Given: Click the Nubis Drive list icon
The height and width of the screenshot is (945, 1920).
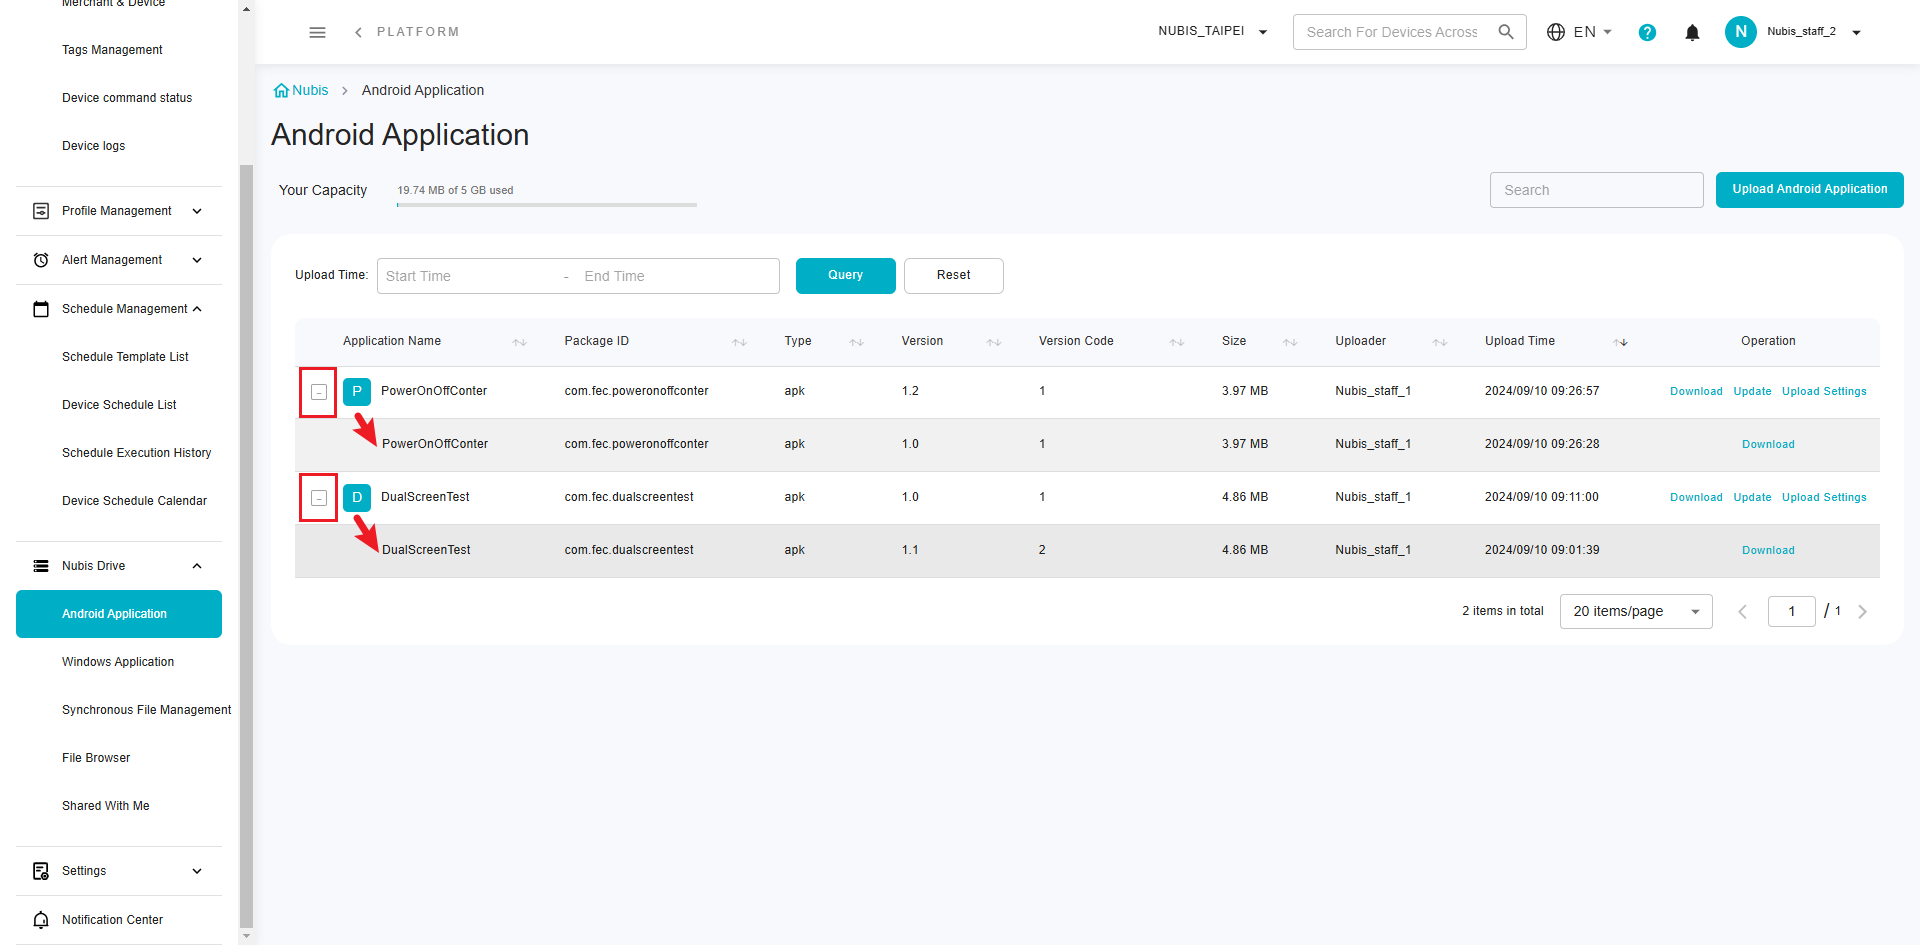Looking at the screenshot, I should click(x=41, y=566).
